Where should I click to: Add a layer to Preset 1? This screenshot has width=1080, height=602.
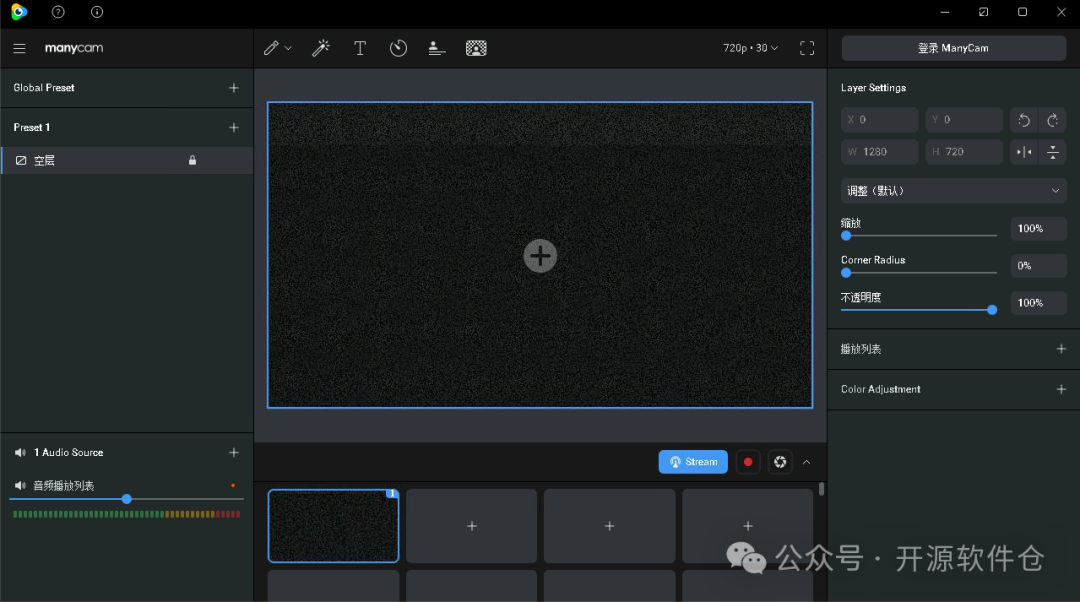point(233,127)
